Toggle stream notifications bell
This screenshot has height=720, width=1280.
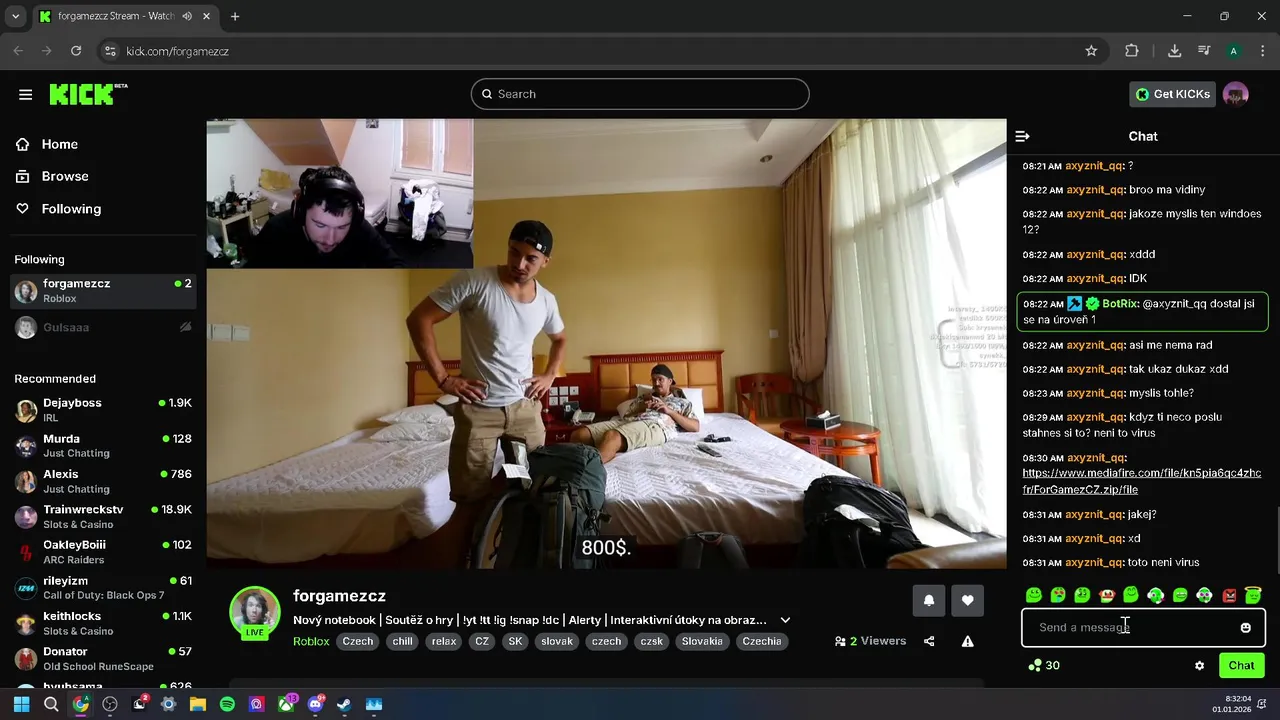[x=928, y=600]
